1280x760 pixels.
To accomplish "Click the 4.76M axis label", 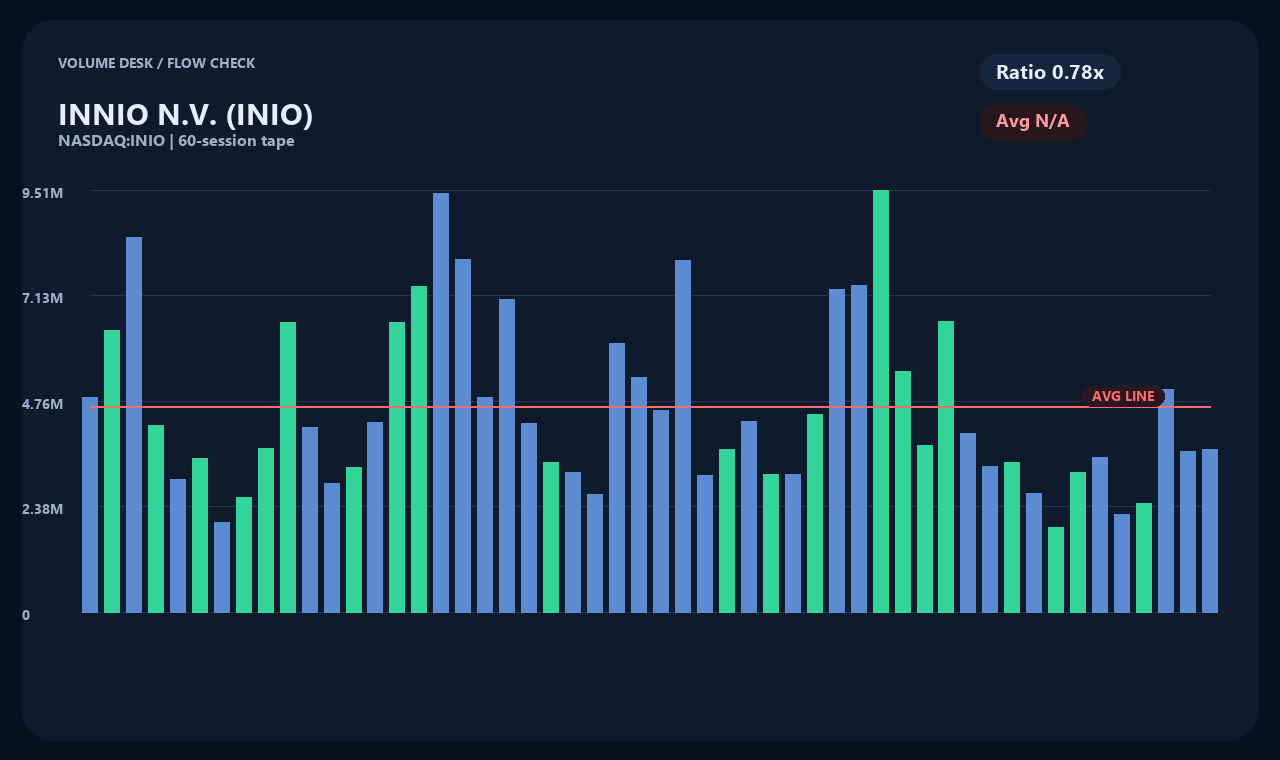I will pyautogui.click(x=43, y=404).
